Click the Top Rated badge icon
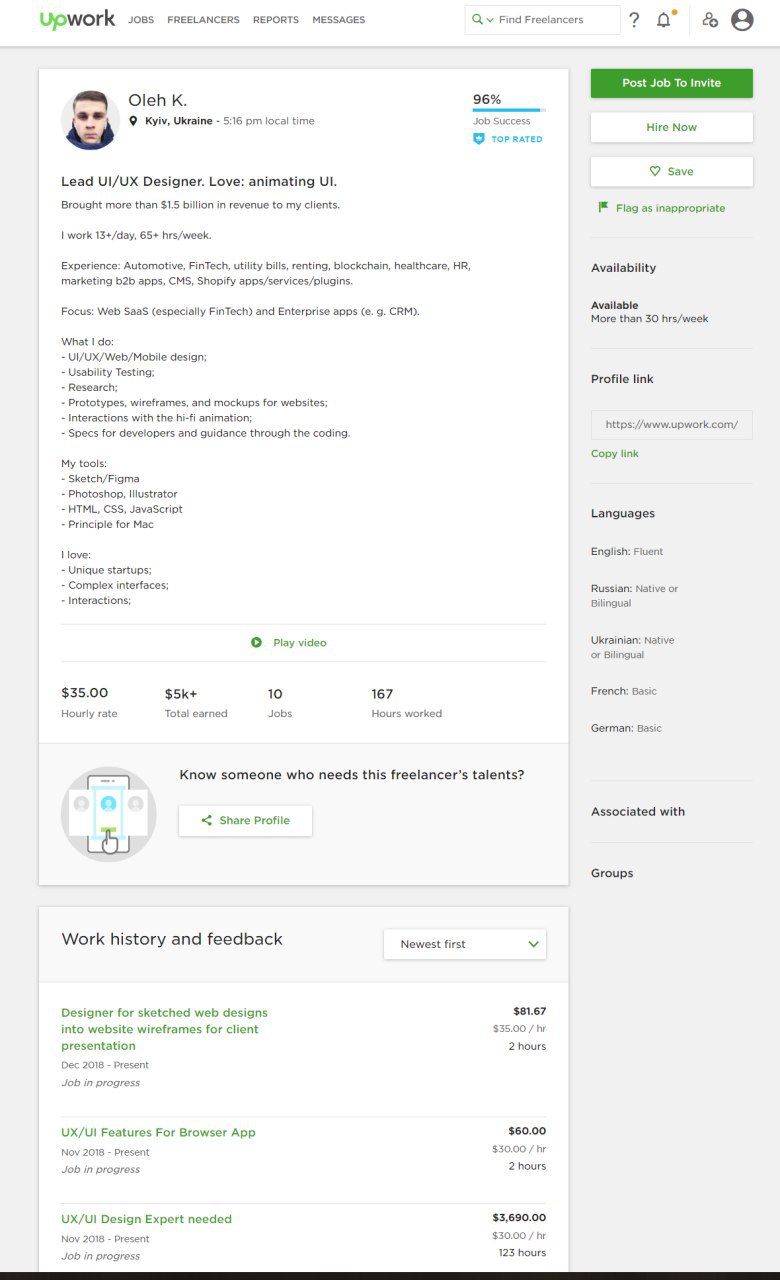Screen dimensions: 780x1280 pyautogui.click(x=478, y=139)
